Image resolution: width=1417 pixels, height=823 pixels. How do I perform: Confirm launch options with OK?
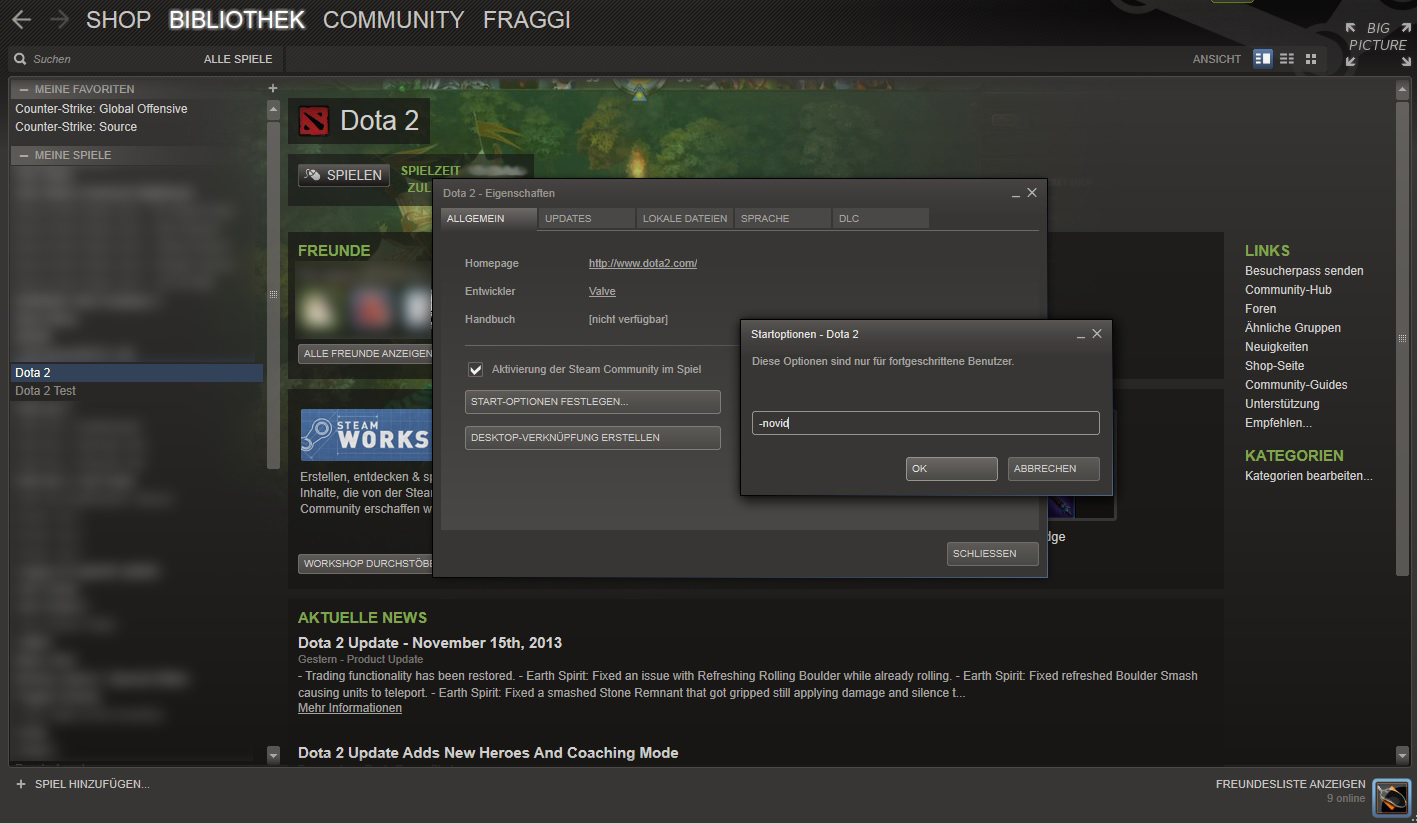click(x=952, y=469)
